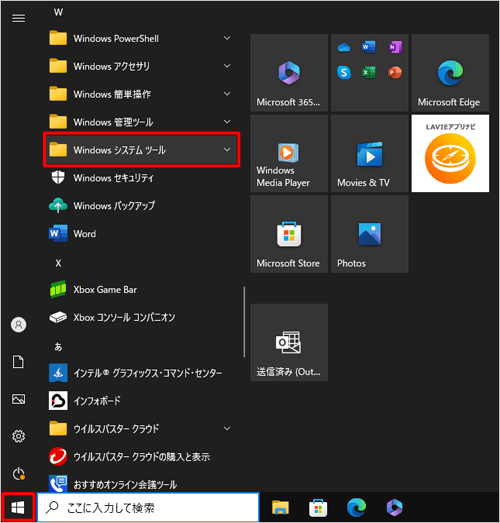Click the あ letter group header

coord(58,347)
